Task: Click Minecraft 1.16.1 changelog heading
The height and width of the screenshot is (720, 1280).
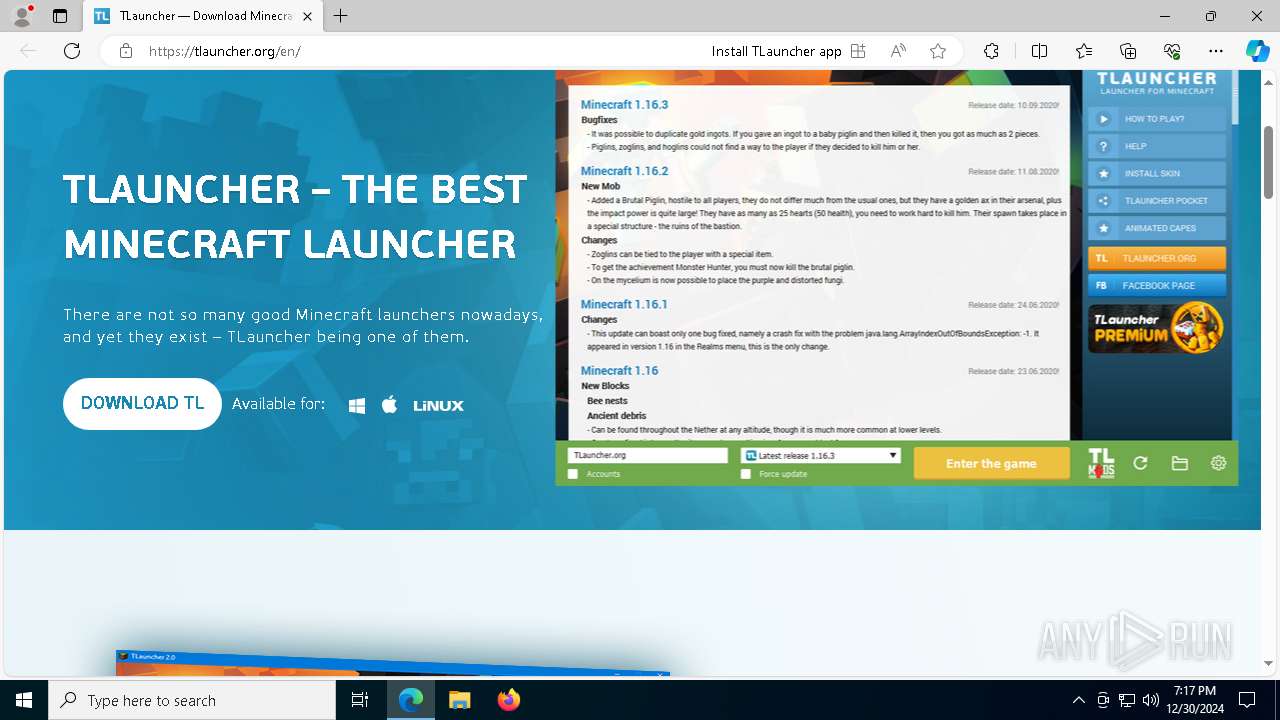Action: [624, 304]
